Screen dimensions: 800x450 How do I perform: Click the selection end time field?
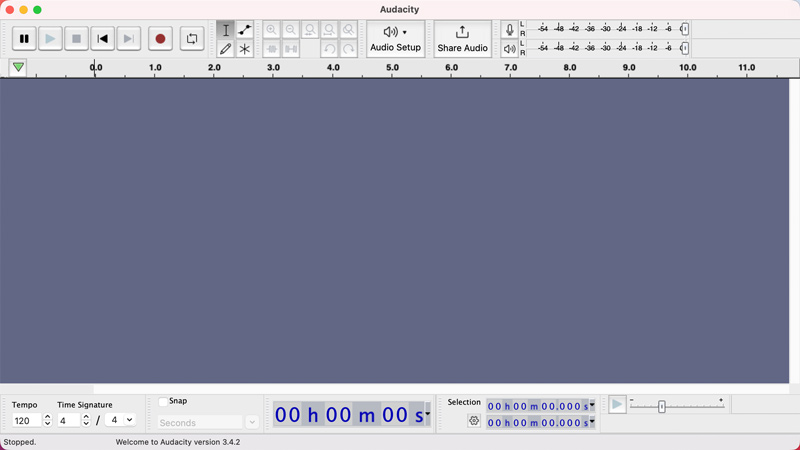tap(538, 422)
